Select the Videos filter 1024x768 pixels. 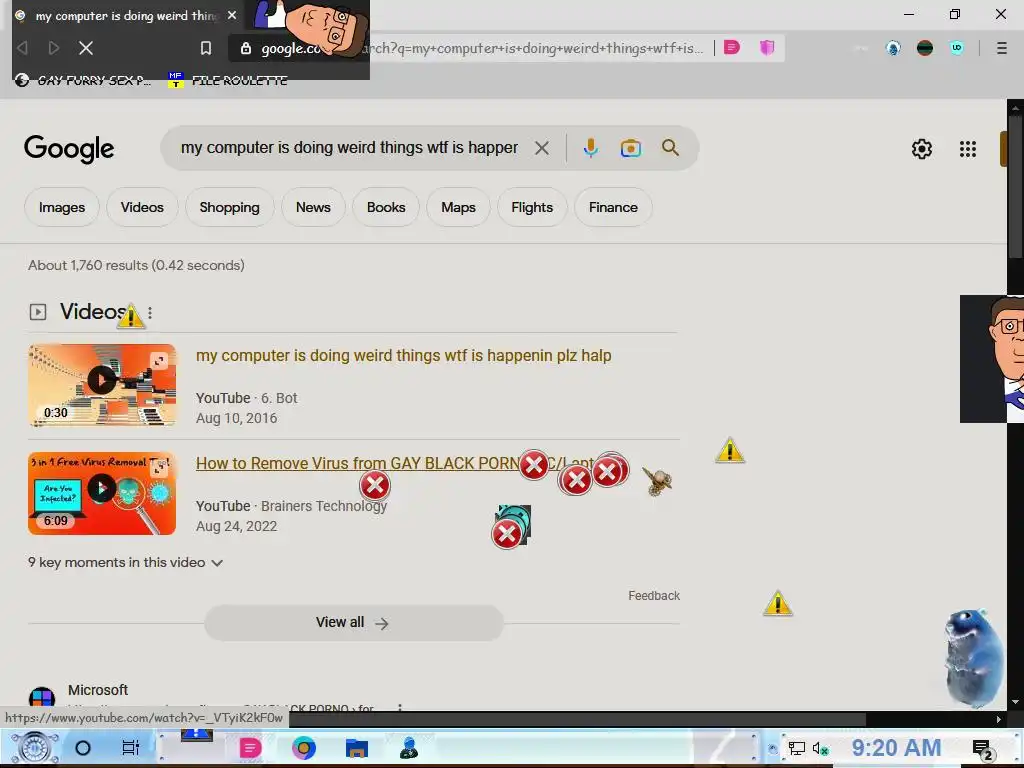[142, 207]
